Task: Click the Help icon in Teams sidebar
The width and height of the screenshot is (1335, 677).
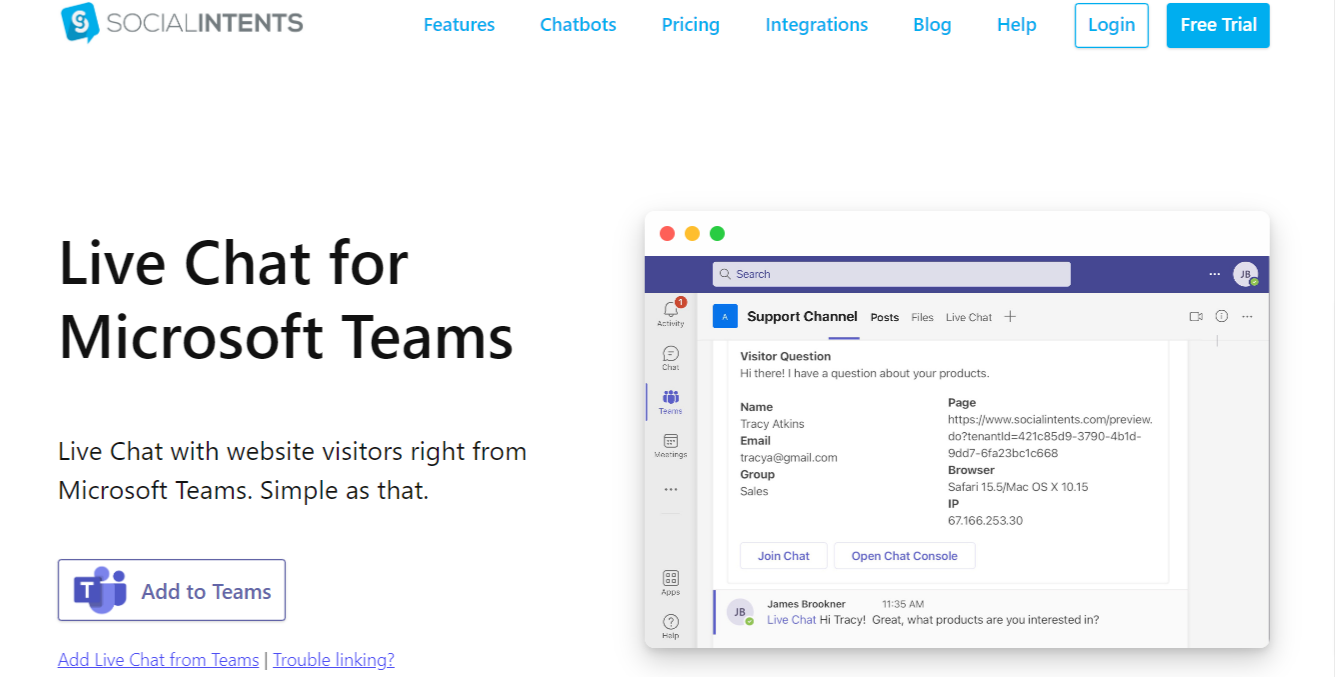Action: [x=670, y=622]
